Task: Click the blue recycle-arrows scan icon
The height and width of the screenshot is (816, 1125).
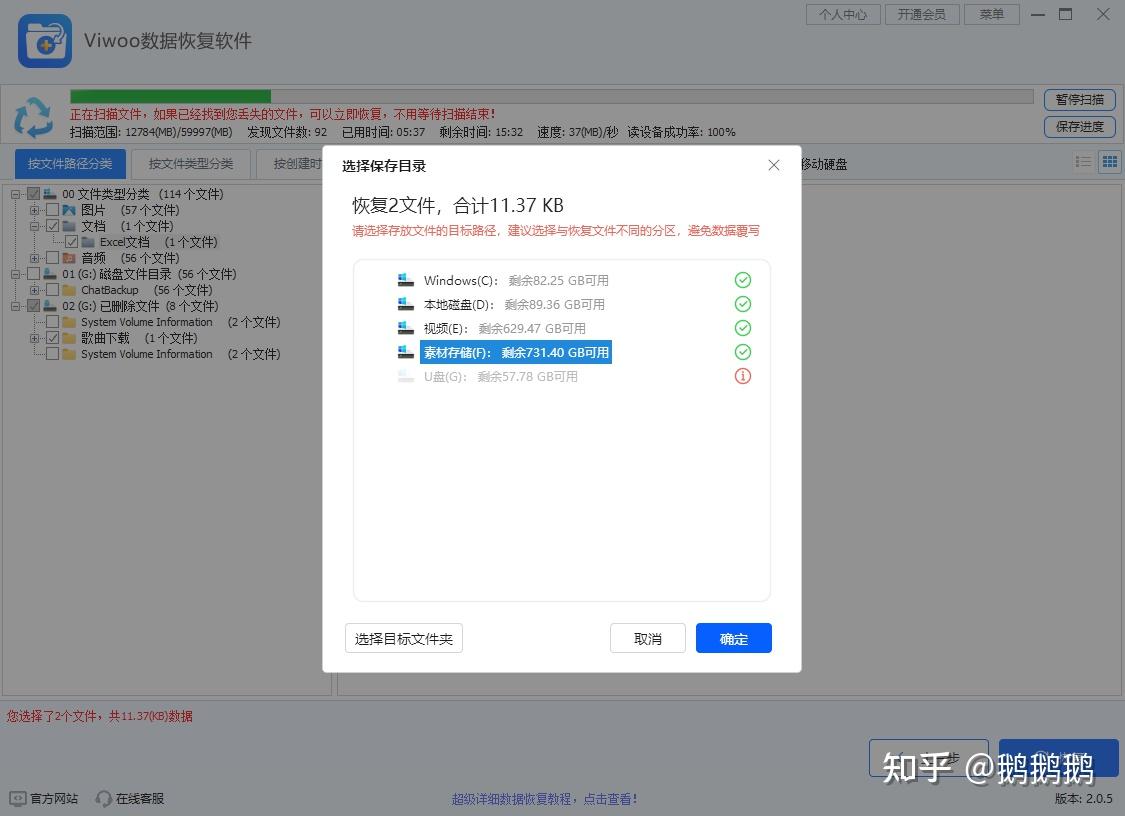Action: coord(34,118)
